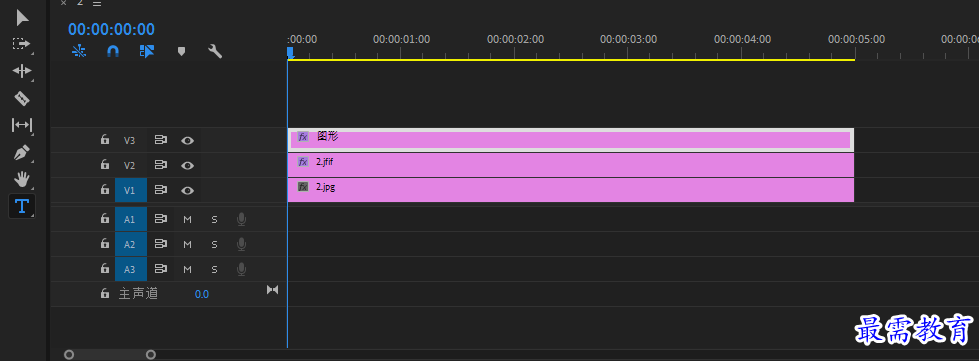The image size is (979, 361).
Task: Toggle snap magnet in timeline
Action: click(x=112, y=51)
